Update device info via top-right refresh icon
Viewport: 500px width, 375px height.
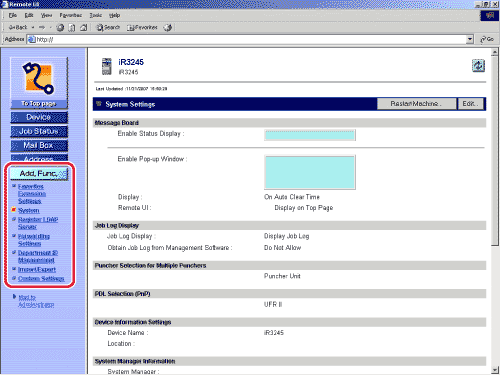[x=478, y=65]
